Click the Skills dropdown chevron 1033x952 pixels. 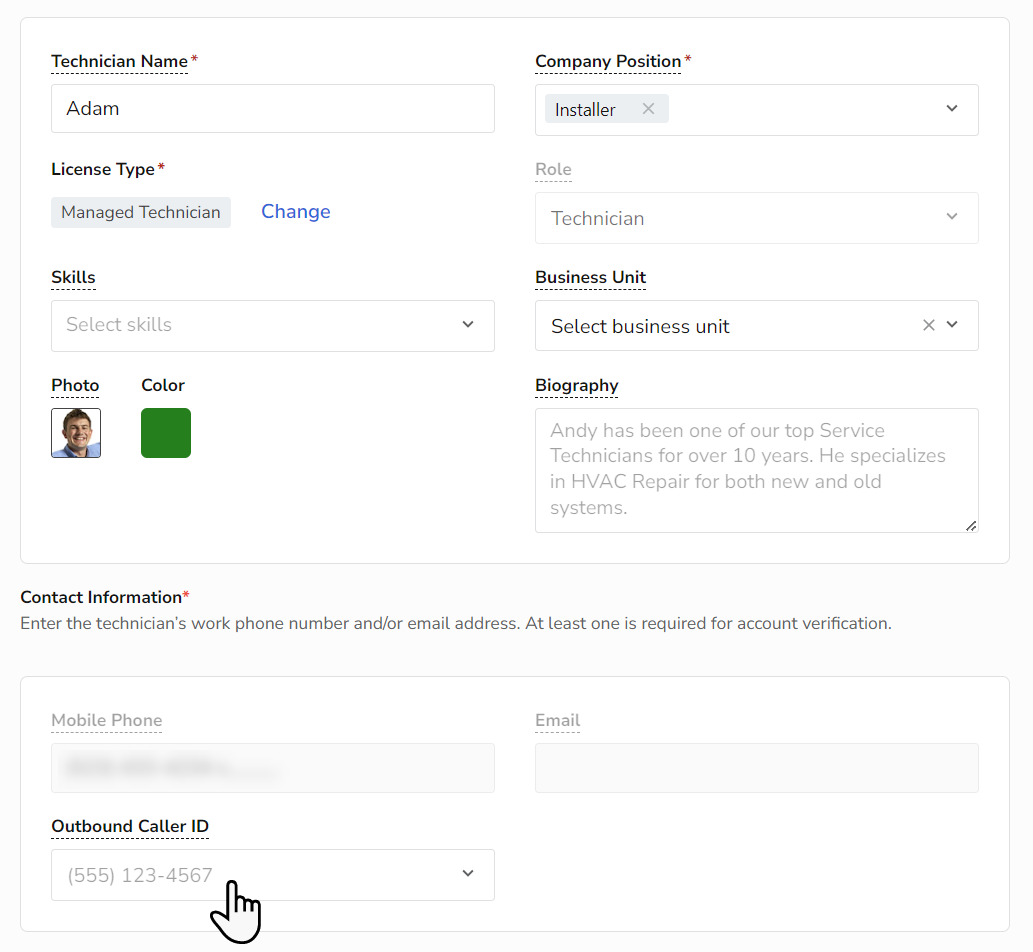(x=467, y=325)
